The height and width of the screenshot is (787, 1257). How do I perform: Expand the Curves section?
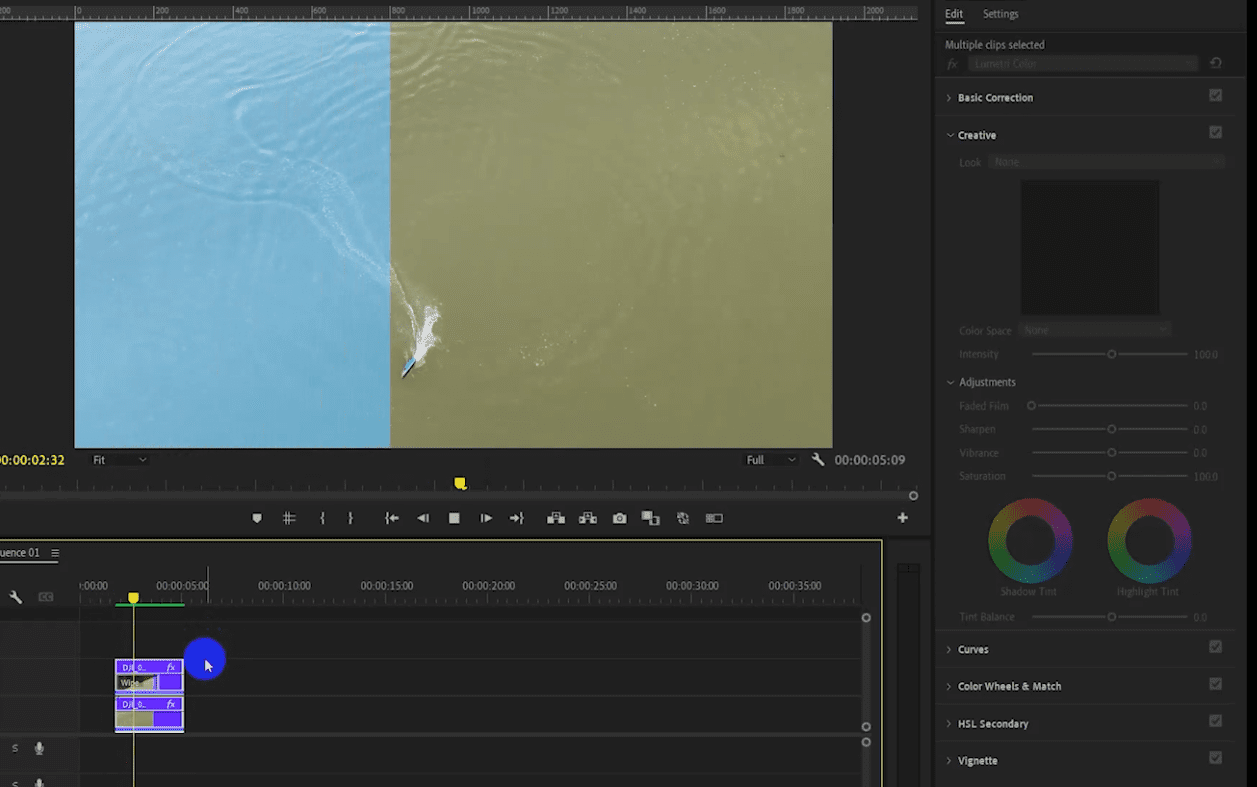pos(950,649)
